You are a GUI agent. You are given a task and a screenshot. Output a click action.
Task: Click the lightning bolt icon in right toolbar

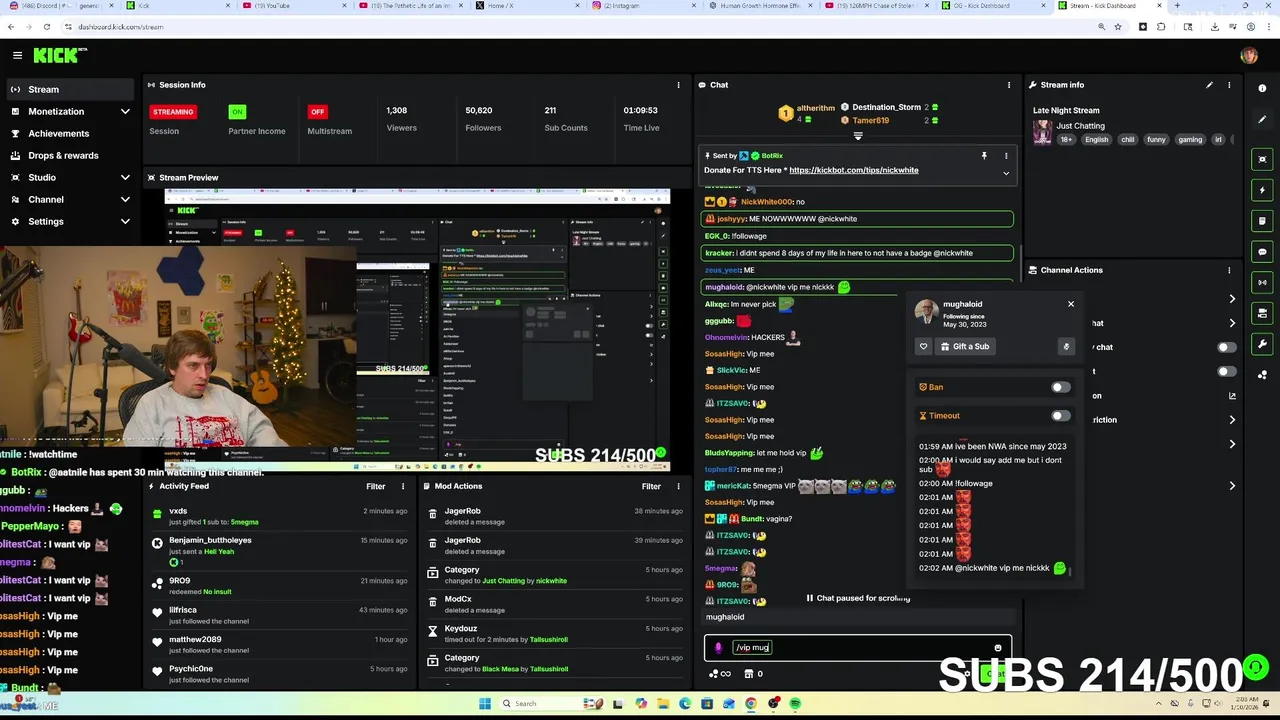pyautogui.click(x=1262, y=190)
